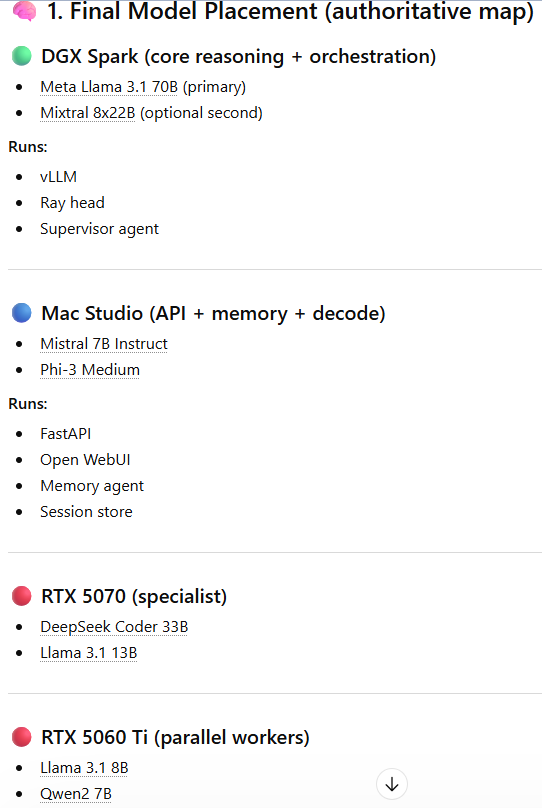Screen dimensions: 542x808
Task: Click the green circle beside DGX Spark
Action: 22,56
